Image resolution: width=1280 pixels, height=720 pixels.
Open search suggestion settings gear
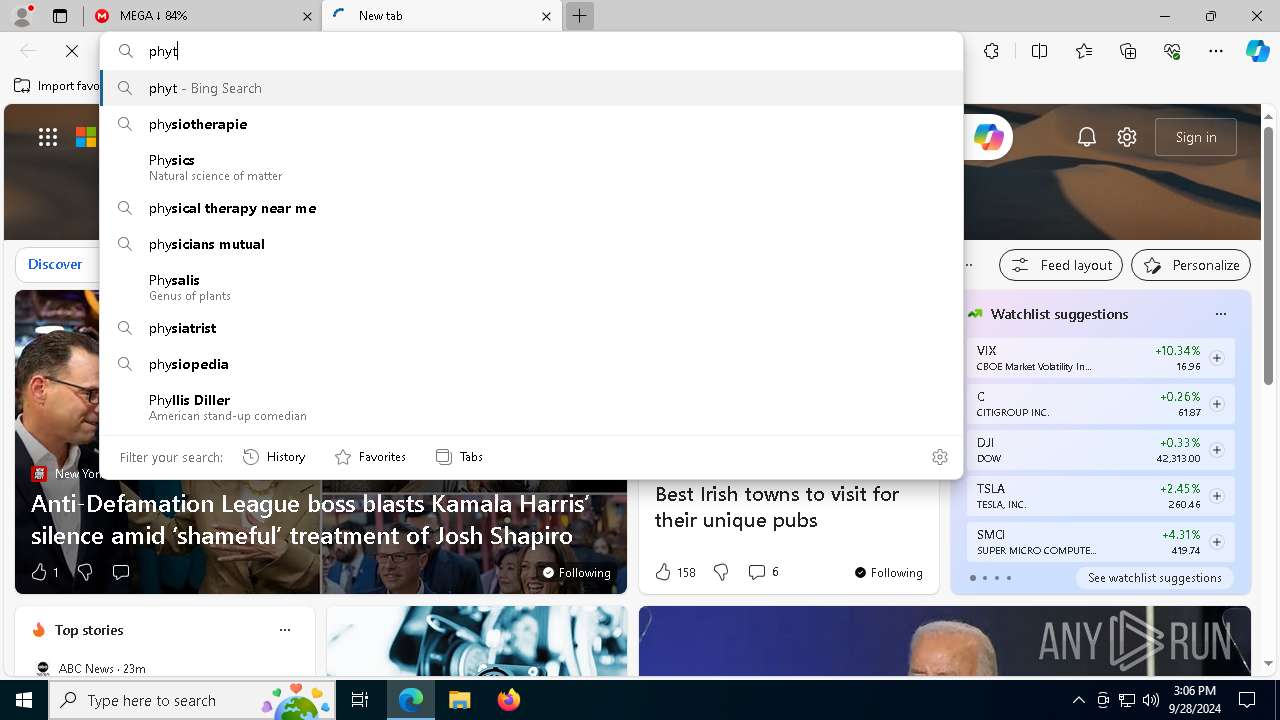(x=940, y=457)
